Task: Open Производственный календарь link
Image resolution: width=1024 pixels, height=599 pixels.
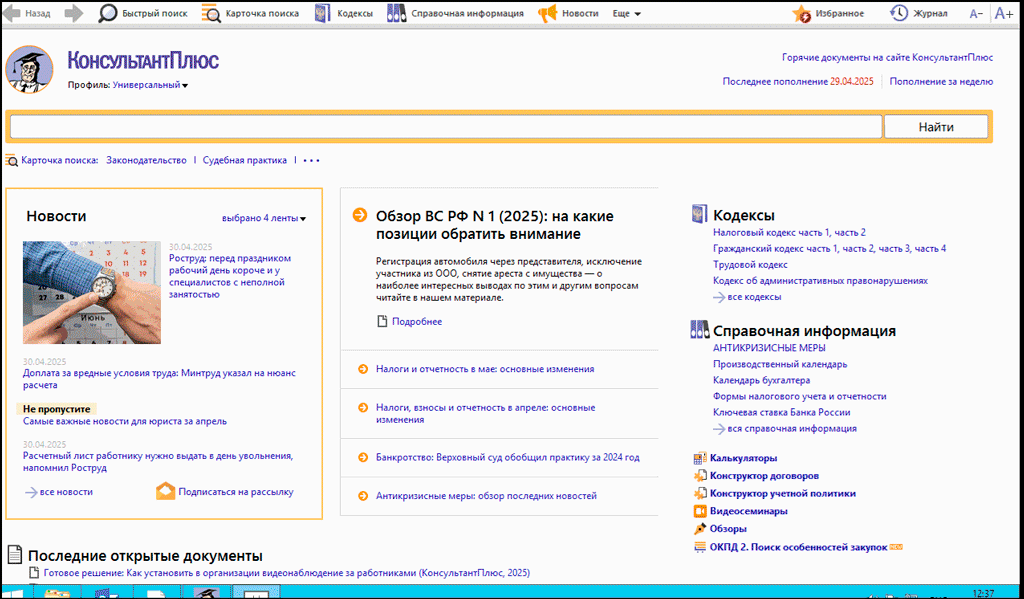Action: click(780, 364)
